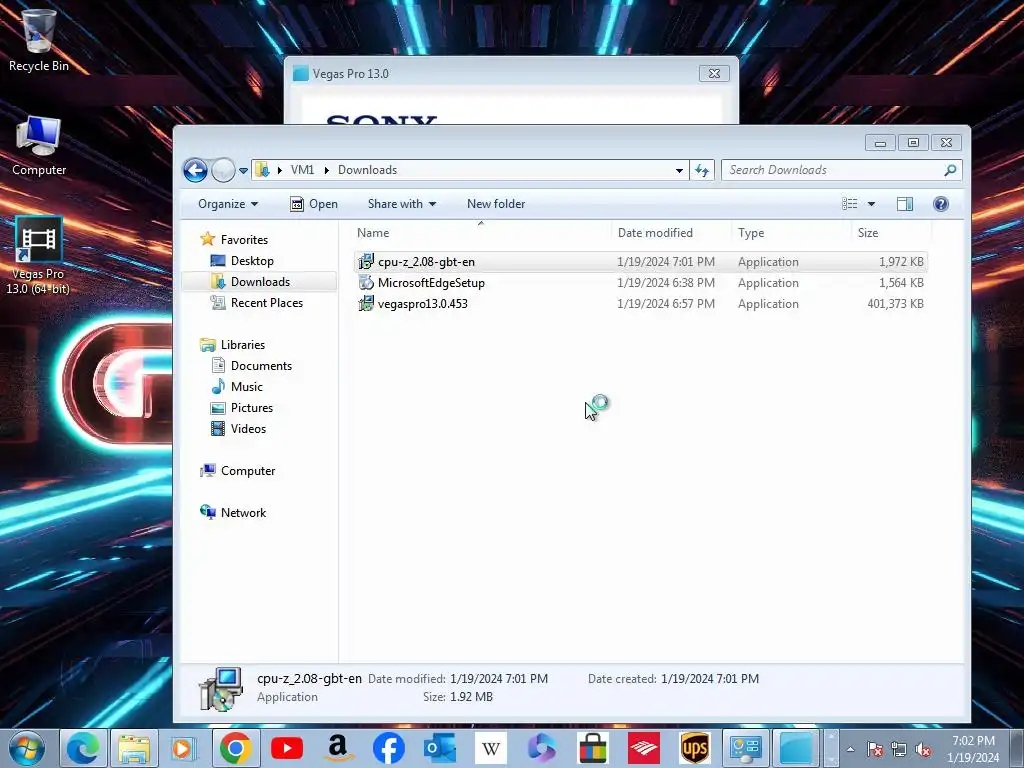Viewport: 1024px width, 768px height.
Task: Click the search magnifier icon
Action: tap(950, 170)
